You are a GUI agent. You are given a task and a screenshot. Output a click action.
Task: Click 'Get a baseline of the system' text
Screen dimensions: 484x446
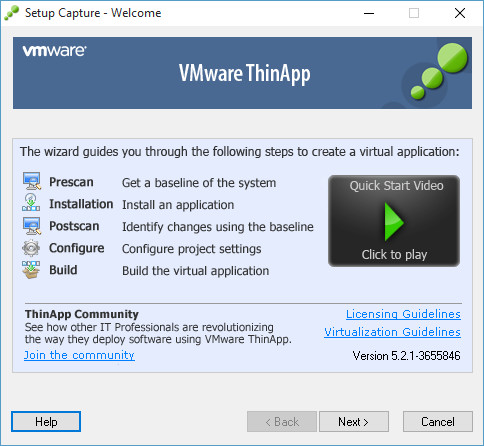(199, 183)
